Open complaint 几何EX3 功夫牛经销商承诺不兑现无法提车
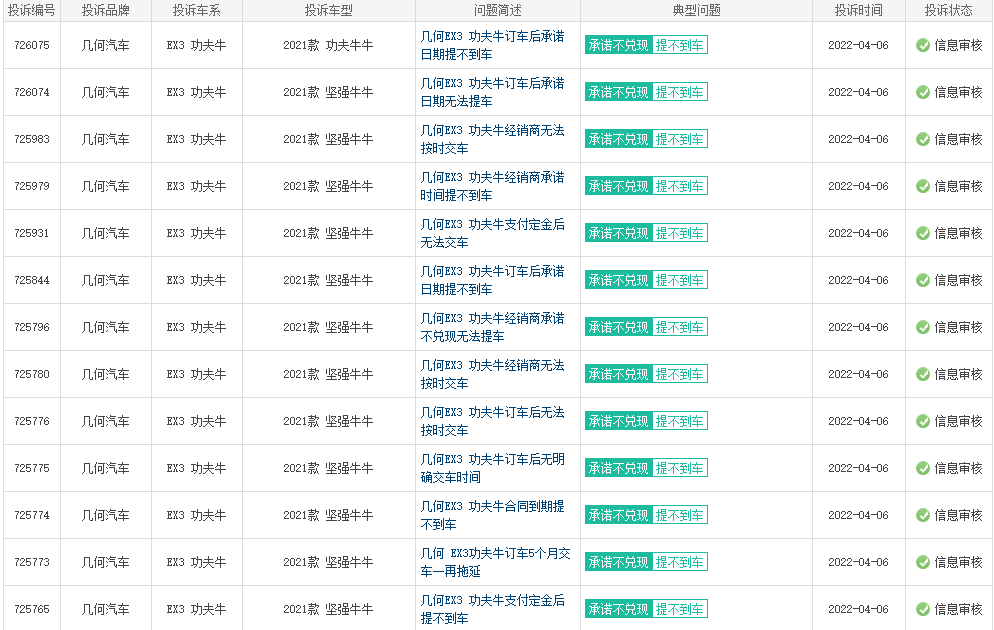 coord(493,327)
